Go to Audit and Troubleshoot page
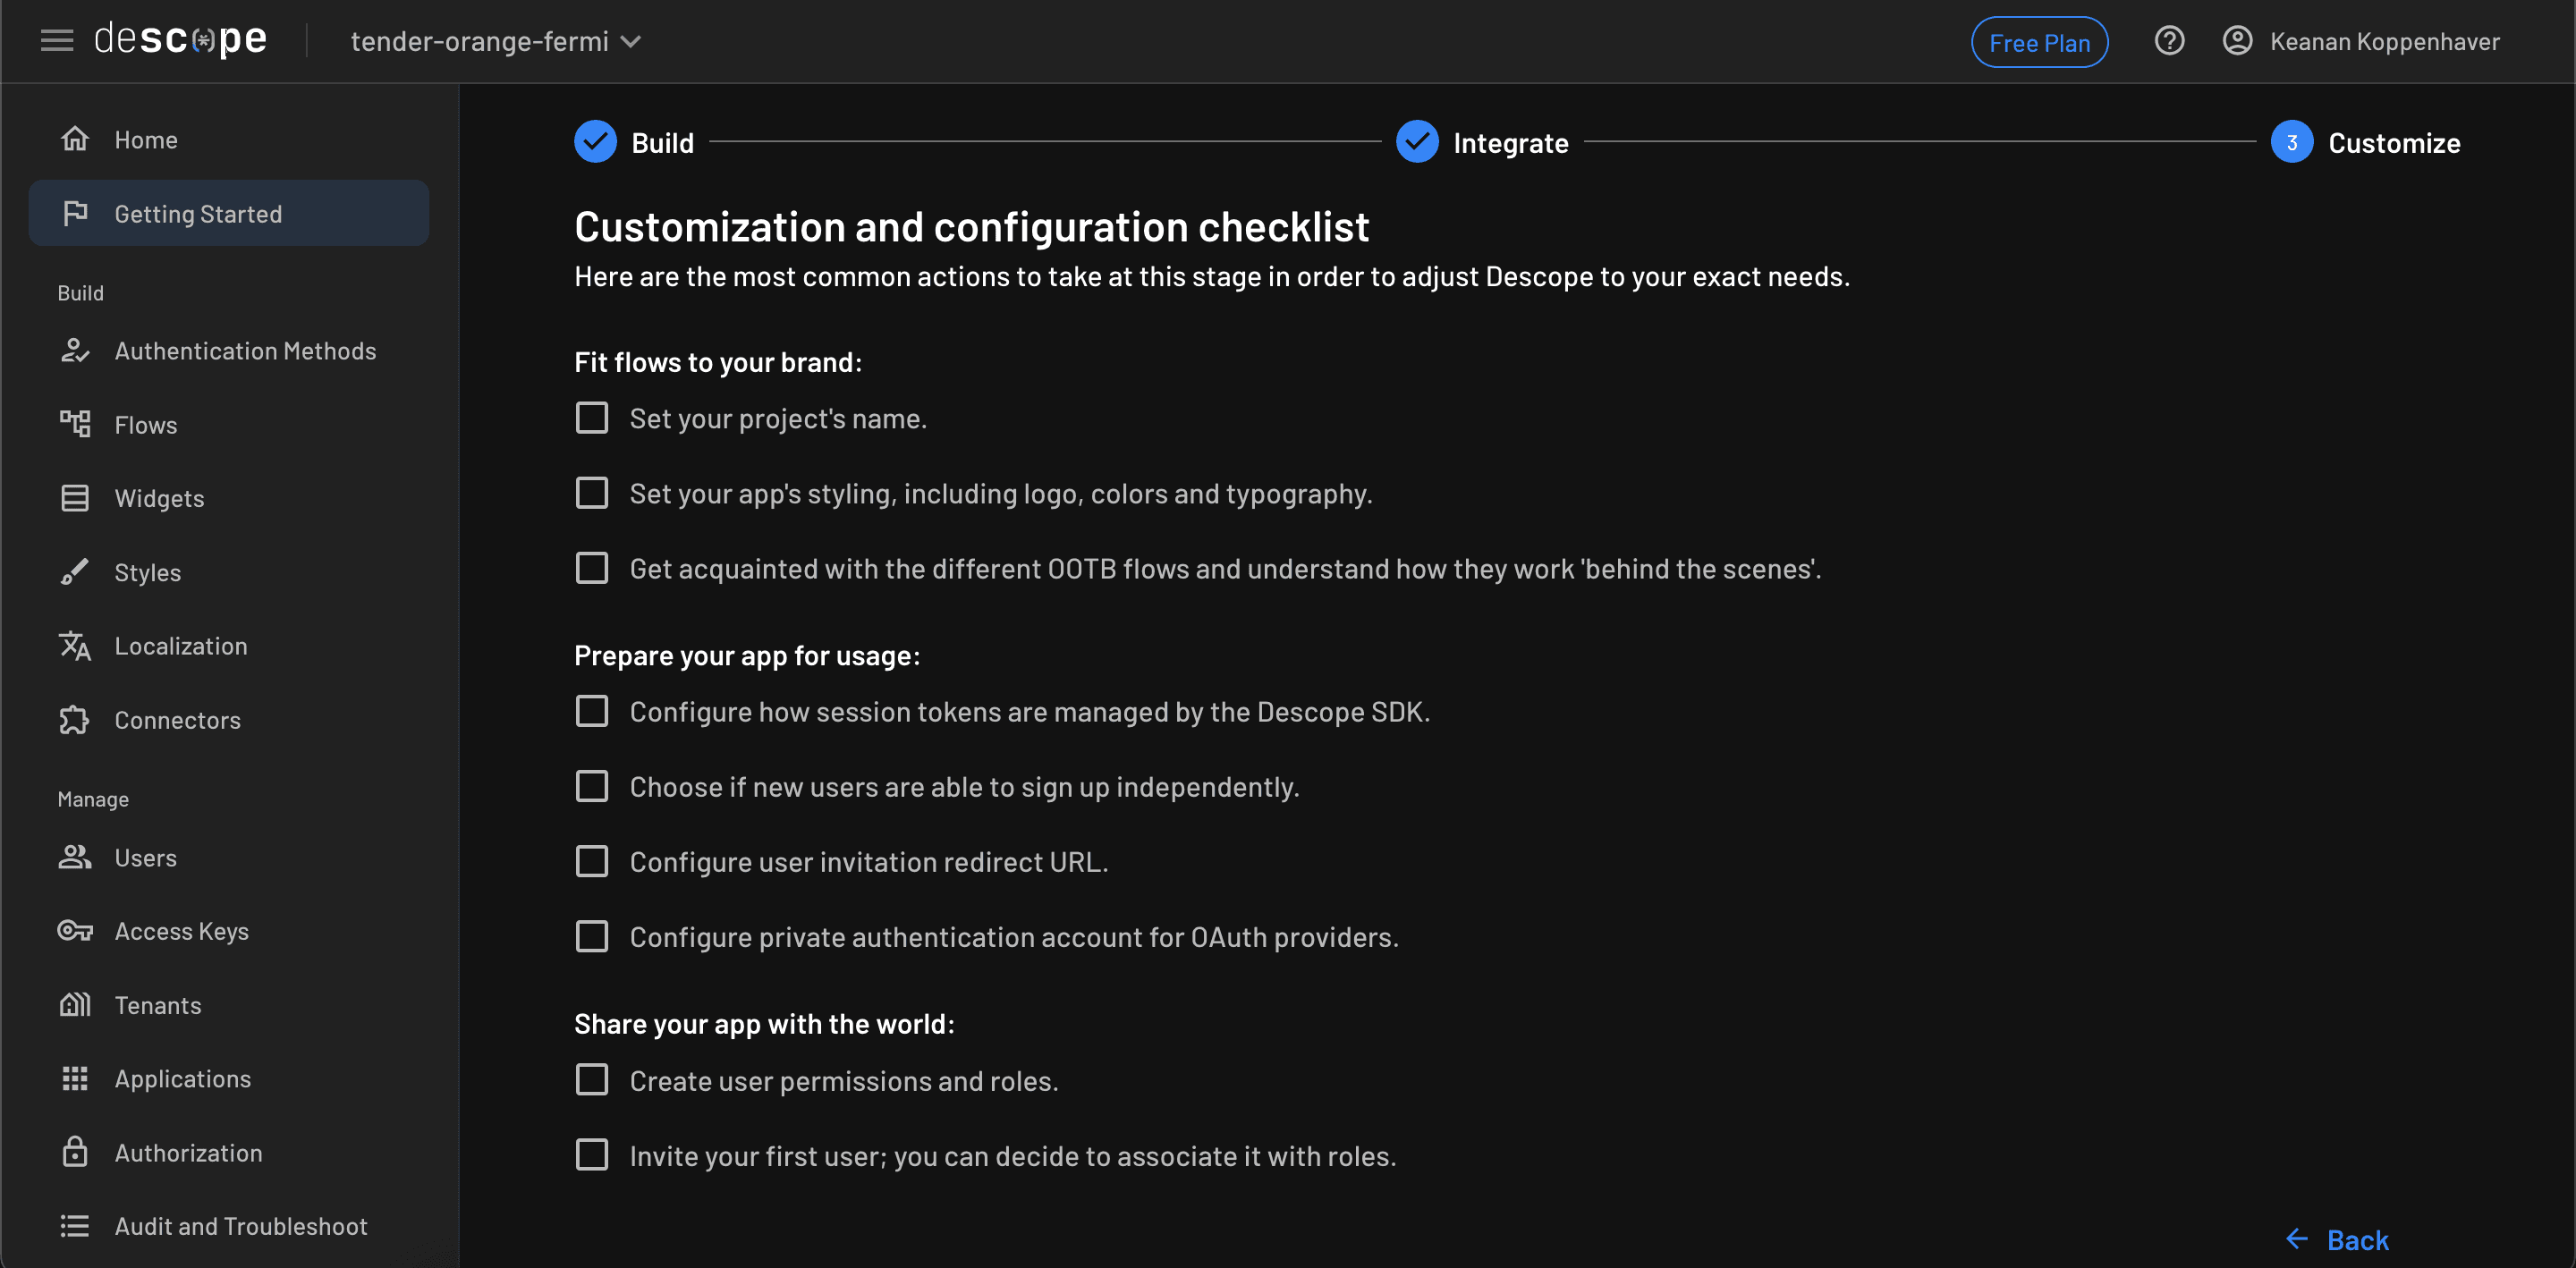Viewport: 2576px width, 1268px height. coord(240,1226)
